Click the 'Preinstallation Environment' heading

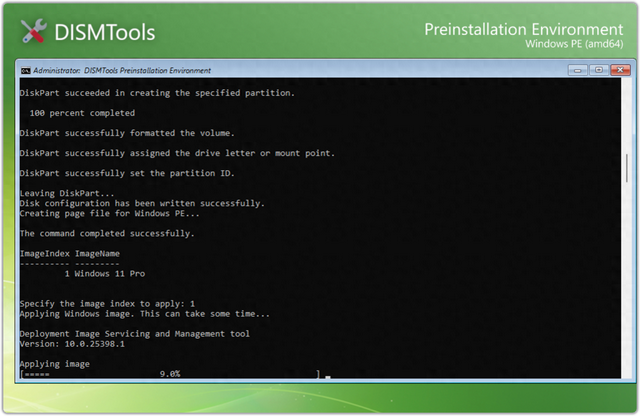(524, 29)
